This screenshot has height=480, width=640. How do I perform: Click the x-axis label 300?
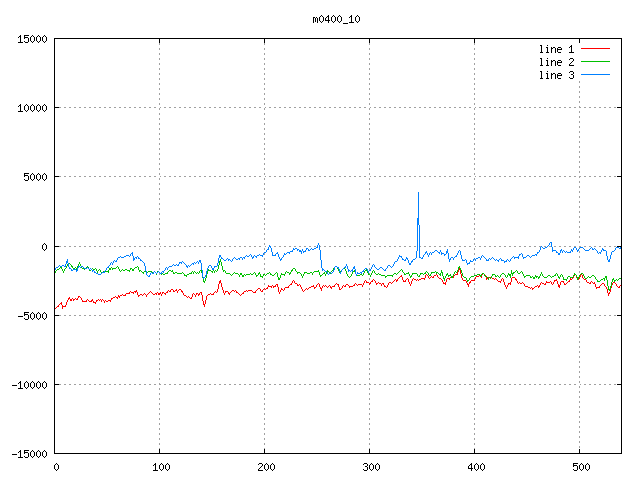371,467
